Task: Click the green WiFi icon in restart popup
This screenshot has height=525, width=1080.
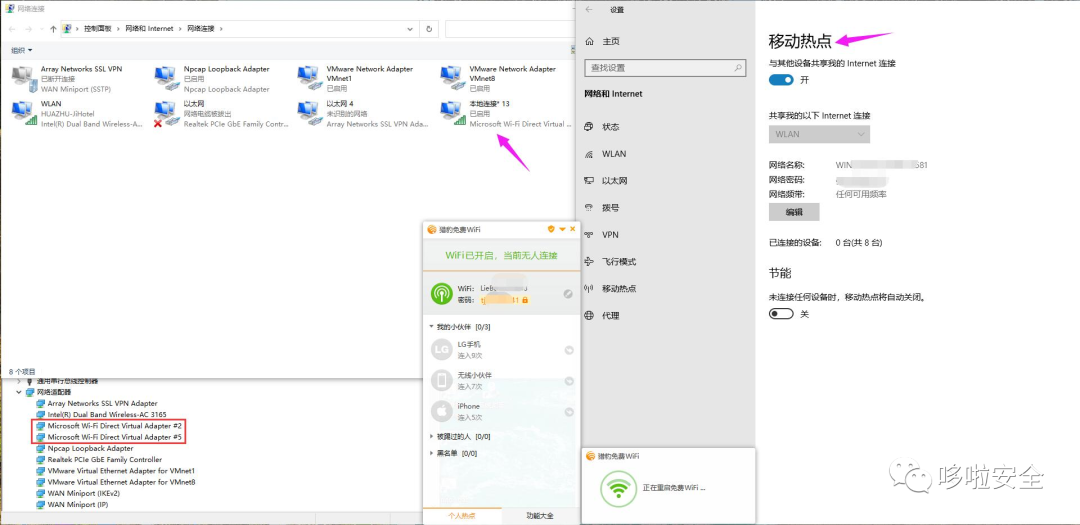Action: 618,488
